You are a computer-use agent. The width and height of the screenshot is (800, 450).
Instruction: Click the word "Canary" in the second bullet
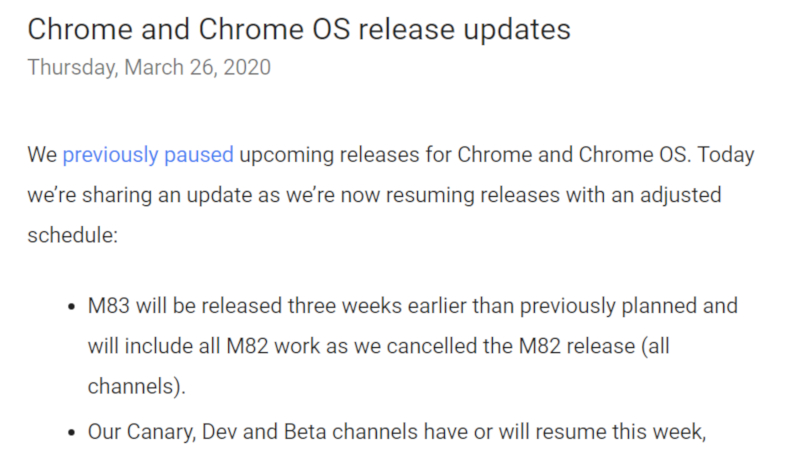click(x=161, y=435)
